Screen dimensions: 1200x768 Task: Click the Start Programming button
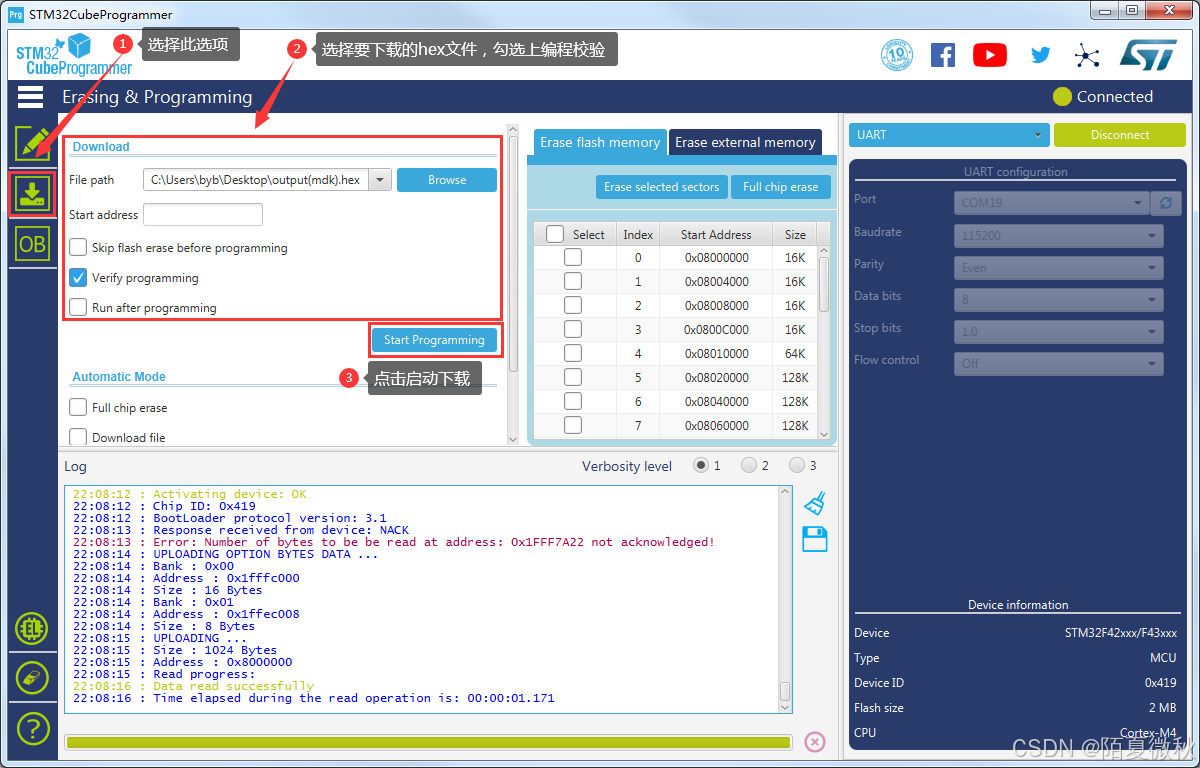tap(435, 340)
